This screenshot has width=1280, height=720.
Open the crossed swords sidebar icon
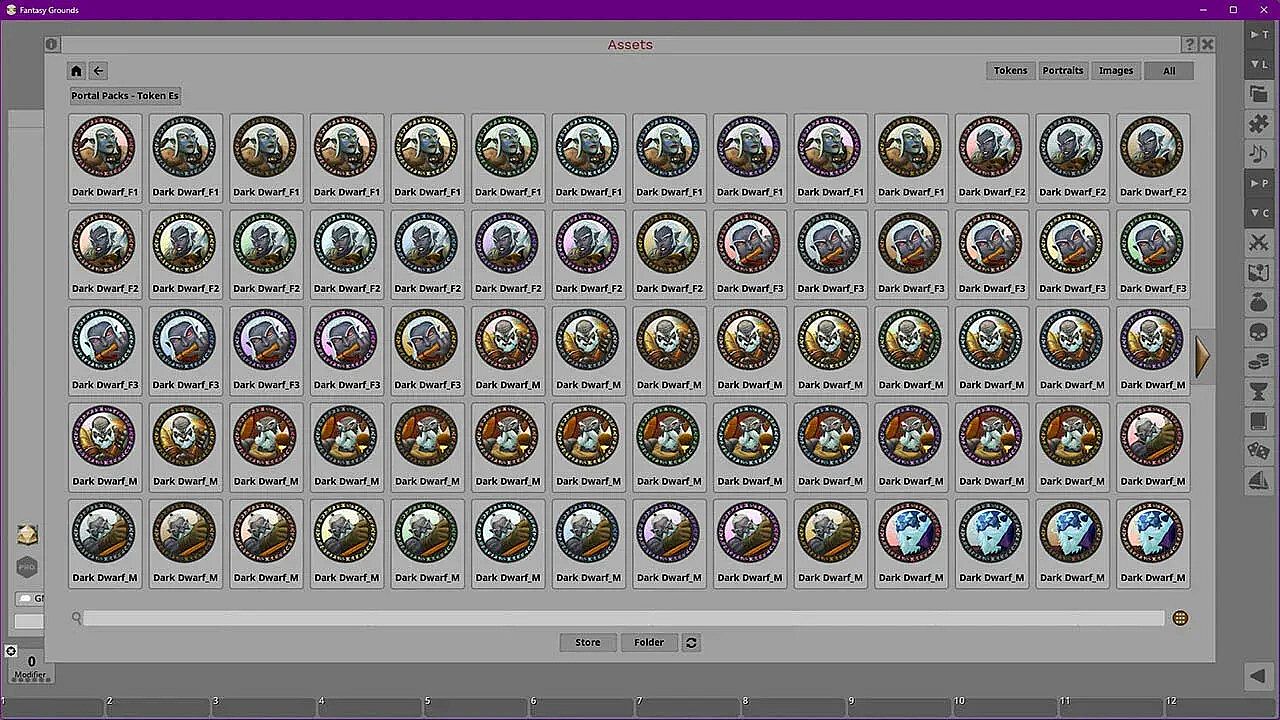tap(1258, 243)
